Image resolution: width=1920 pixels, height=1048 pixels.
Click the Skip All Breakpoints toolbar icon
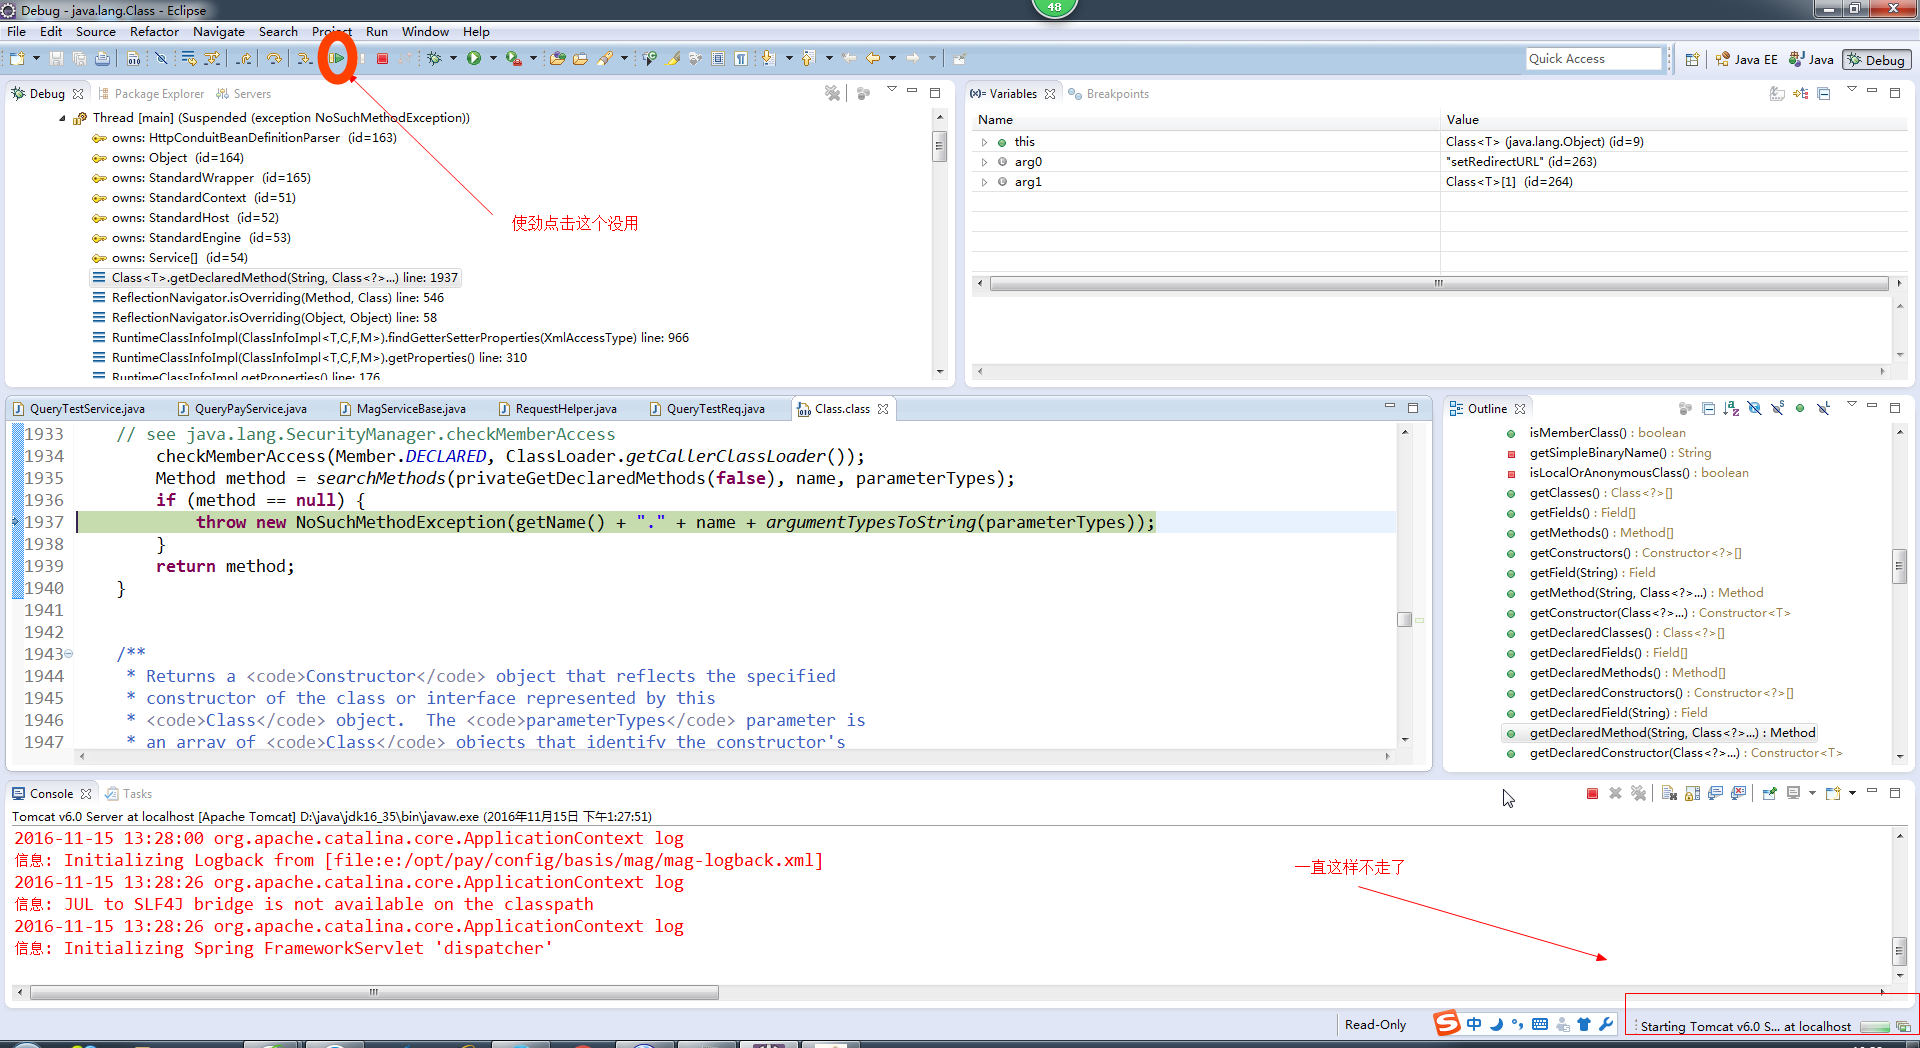[x=161, y=59]
